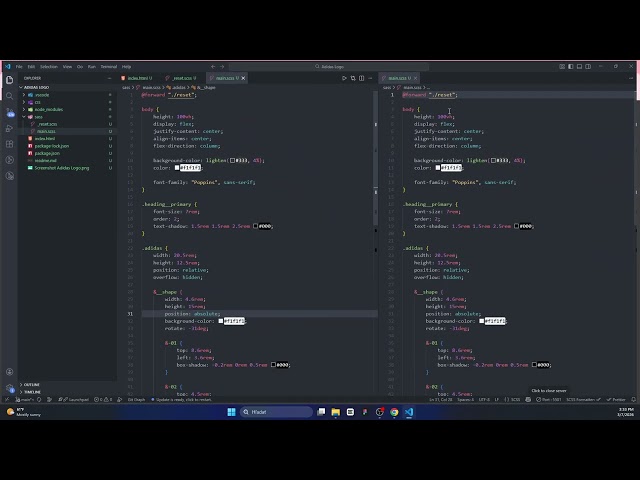Click the Launchpad status bar button

point(73,400)
